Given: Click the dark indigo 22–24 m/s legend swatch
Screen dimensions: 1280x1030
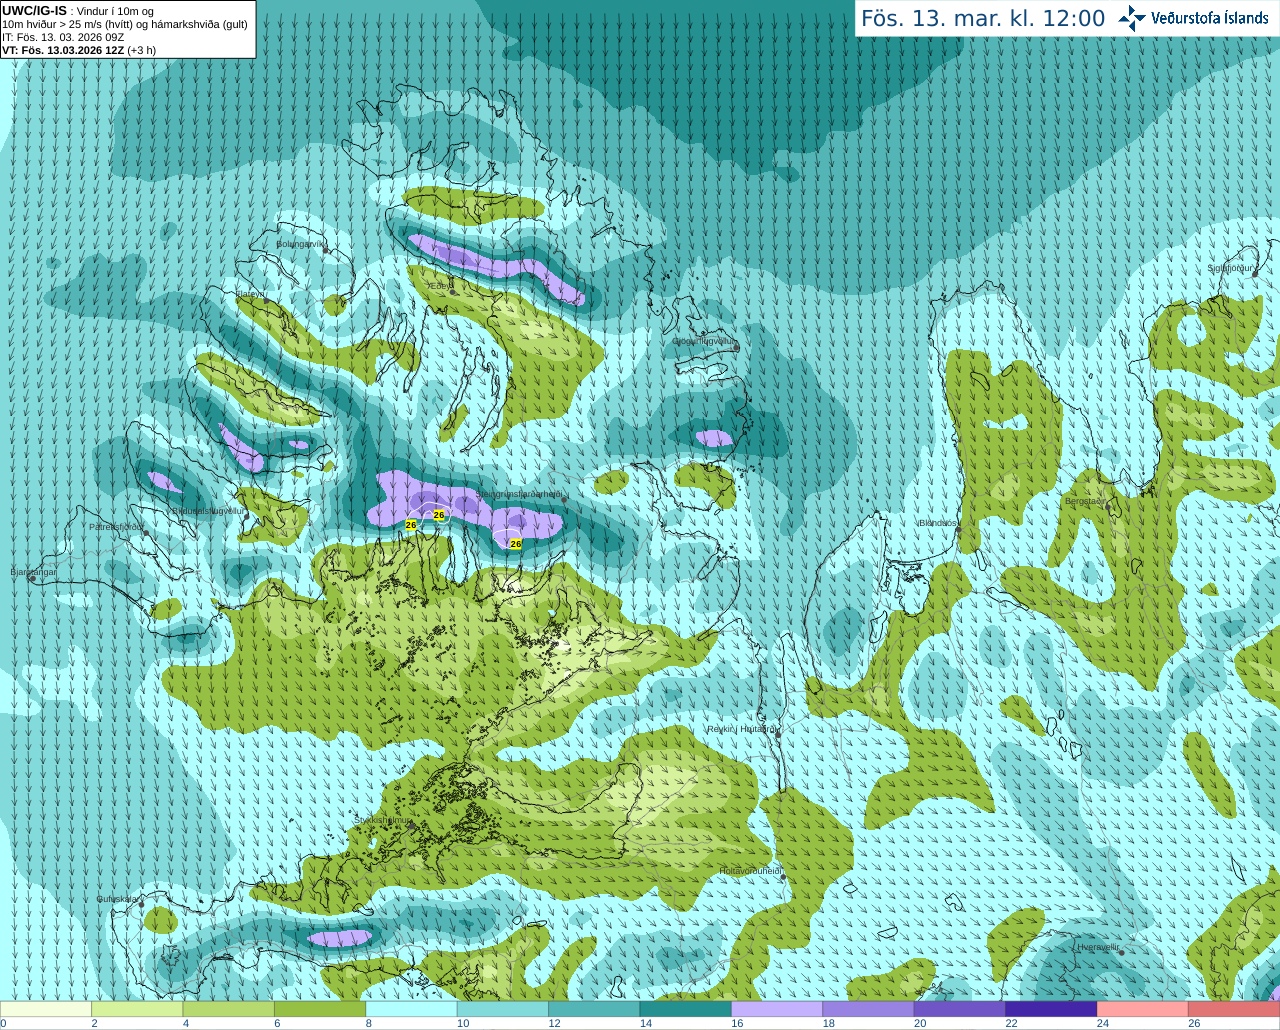Looking at the screenshot, I should coord(1051,1009).
